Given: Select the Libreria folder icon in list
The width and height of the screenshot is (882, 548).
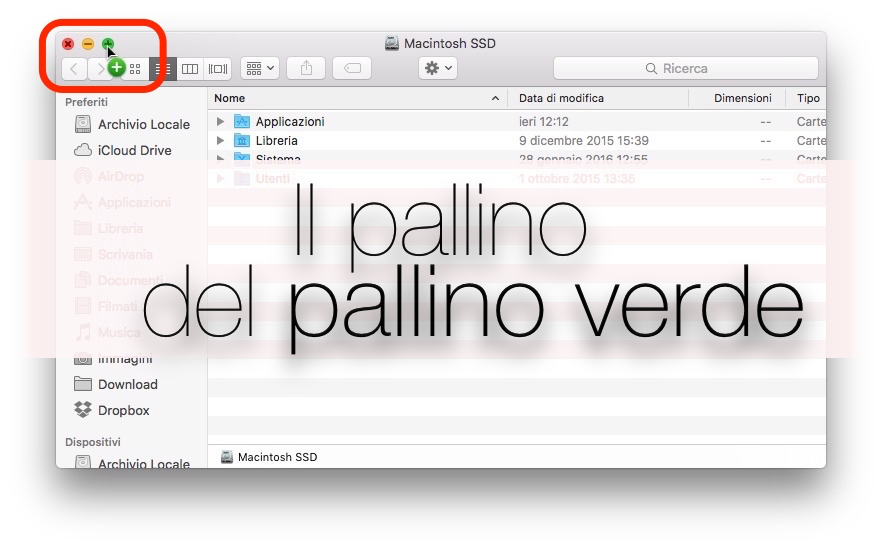Looking at the screenshot, I should pyautogui.click(x=242, y=141).
